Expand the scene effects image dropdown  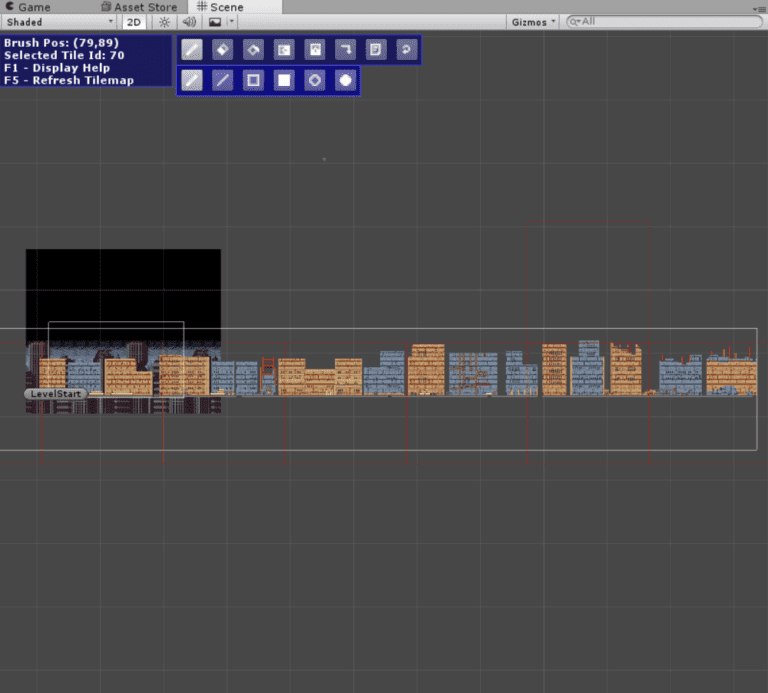pos(231,22)
